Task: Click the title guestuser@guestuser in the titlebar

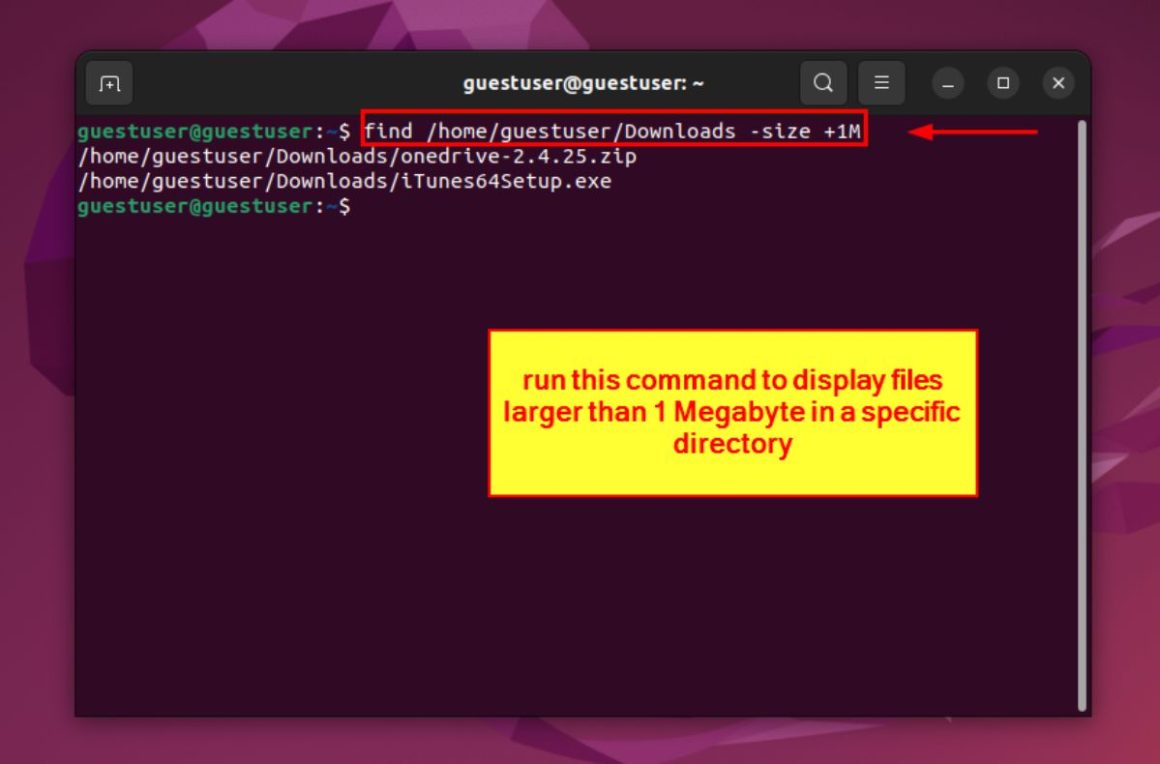Action: 583,83
